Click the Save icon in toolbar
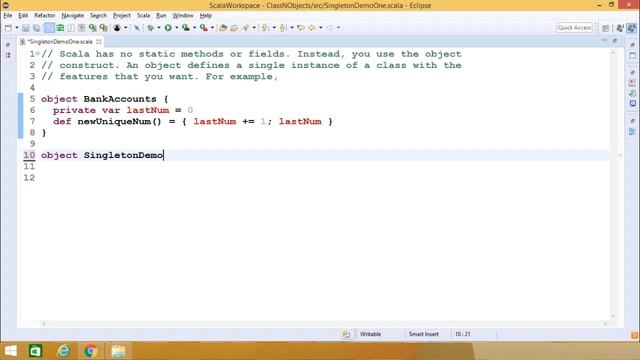Screen dimensions: 640x360 coord(26,28)
